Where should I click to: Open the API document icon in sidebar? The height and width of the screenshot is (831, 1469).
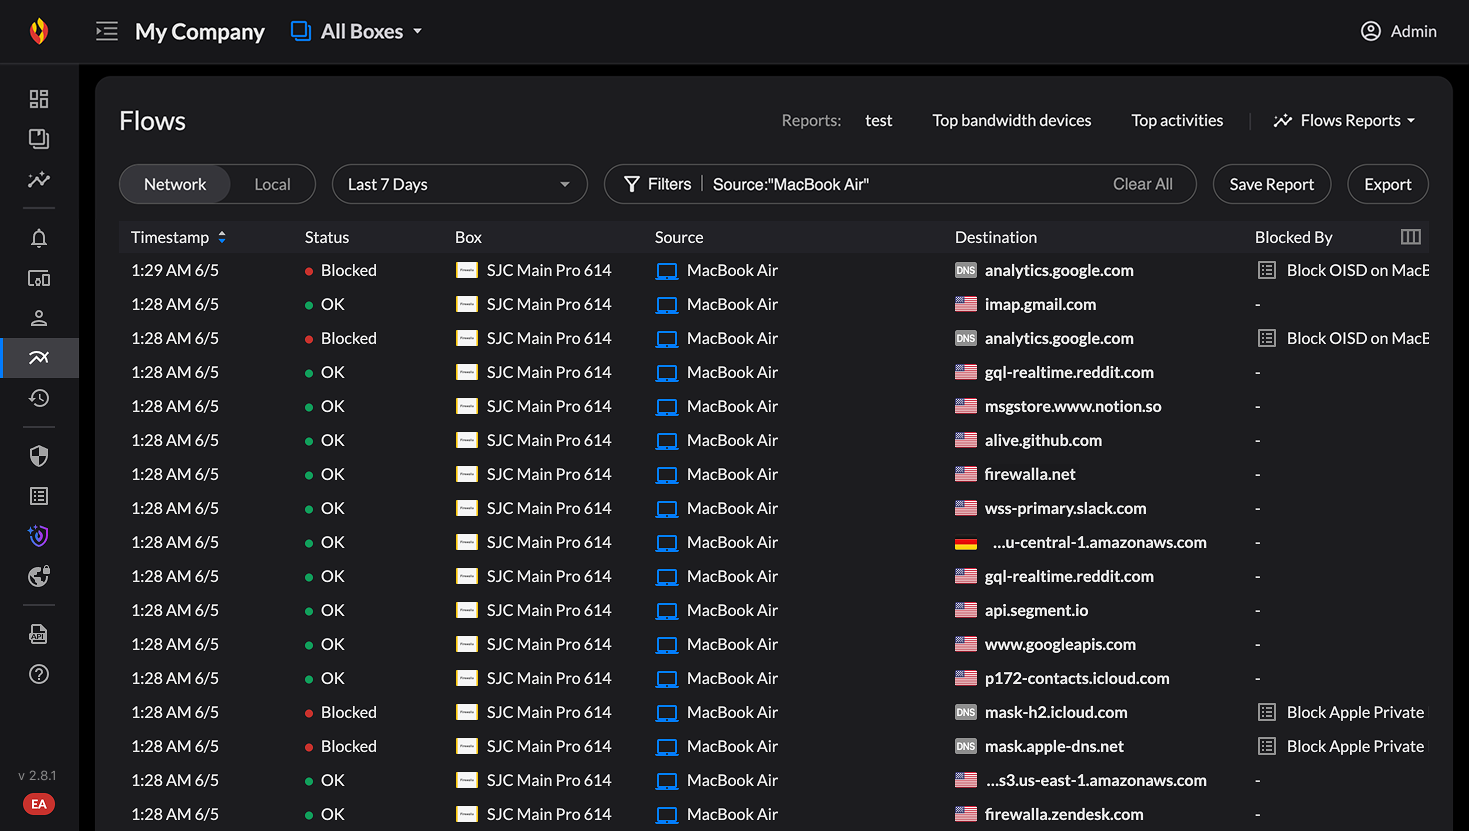click(39, 634)
